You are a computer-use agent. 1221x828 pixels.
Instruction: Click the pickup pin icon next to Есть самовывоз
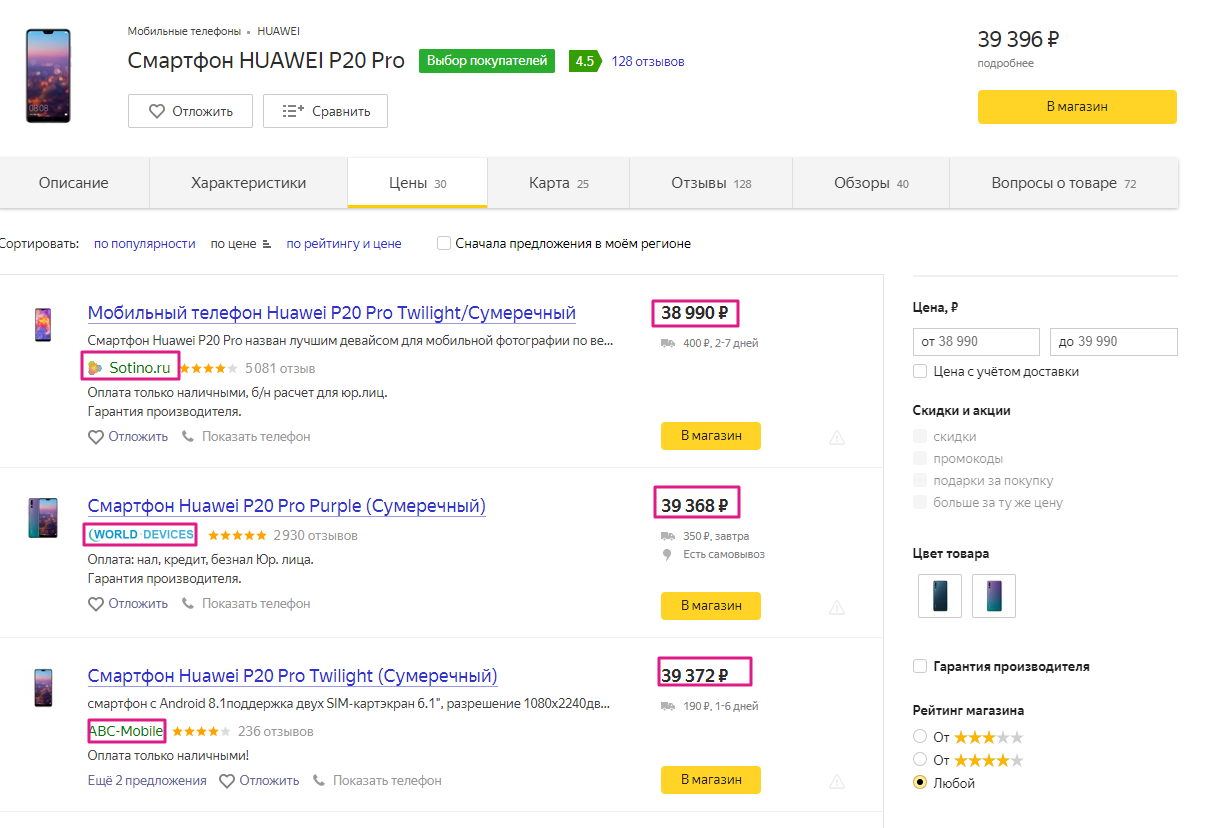tap(667, 554)
